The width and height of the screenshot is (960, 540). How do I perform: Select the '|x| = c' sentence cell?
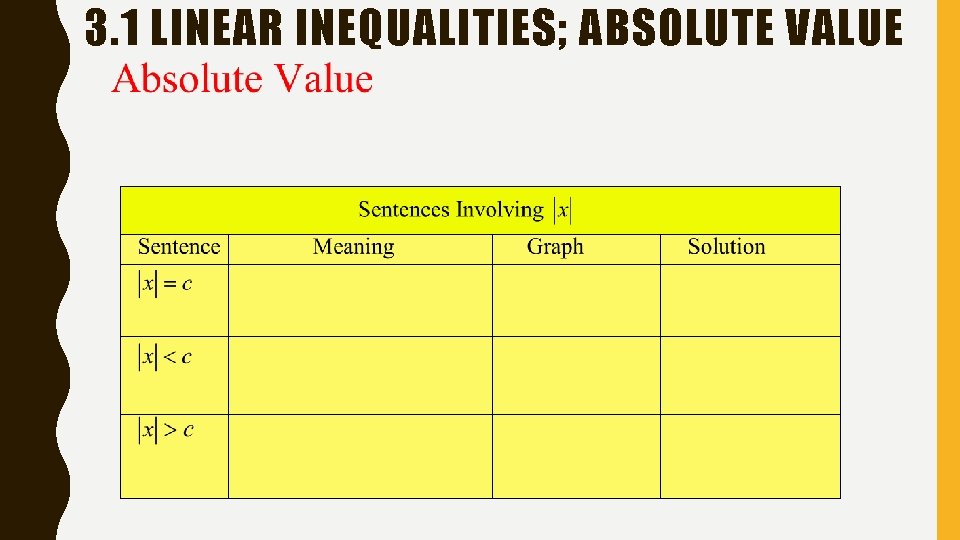point(174,301)
